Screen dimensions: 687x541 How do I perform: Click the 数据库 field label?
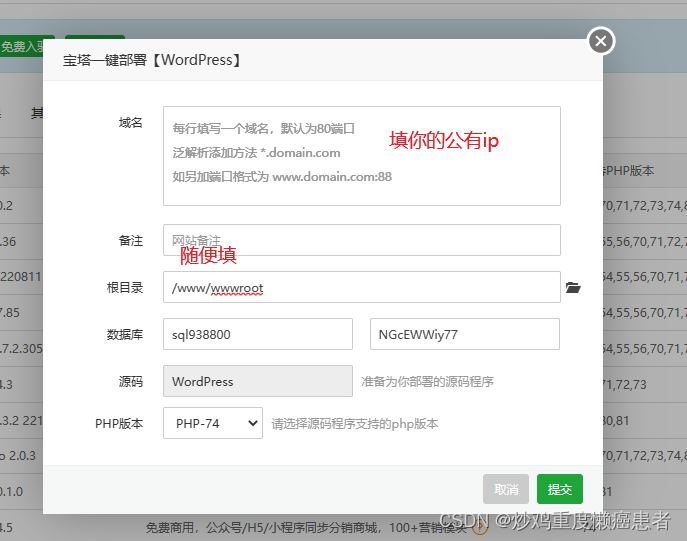click(x=125, y=335)
